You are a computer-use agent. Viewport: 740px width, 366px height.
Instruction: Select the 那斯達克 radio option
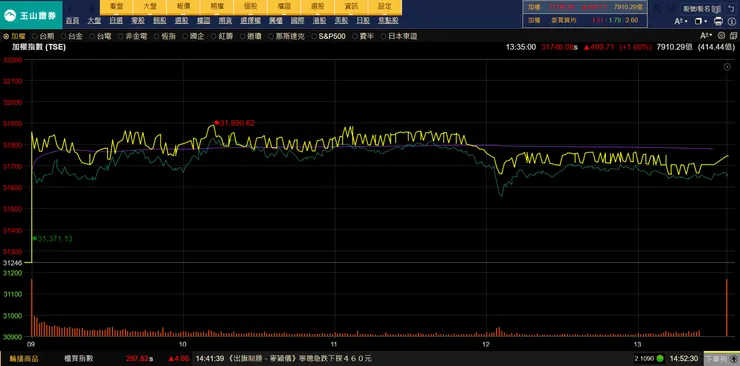286,36
